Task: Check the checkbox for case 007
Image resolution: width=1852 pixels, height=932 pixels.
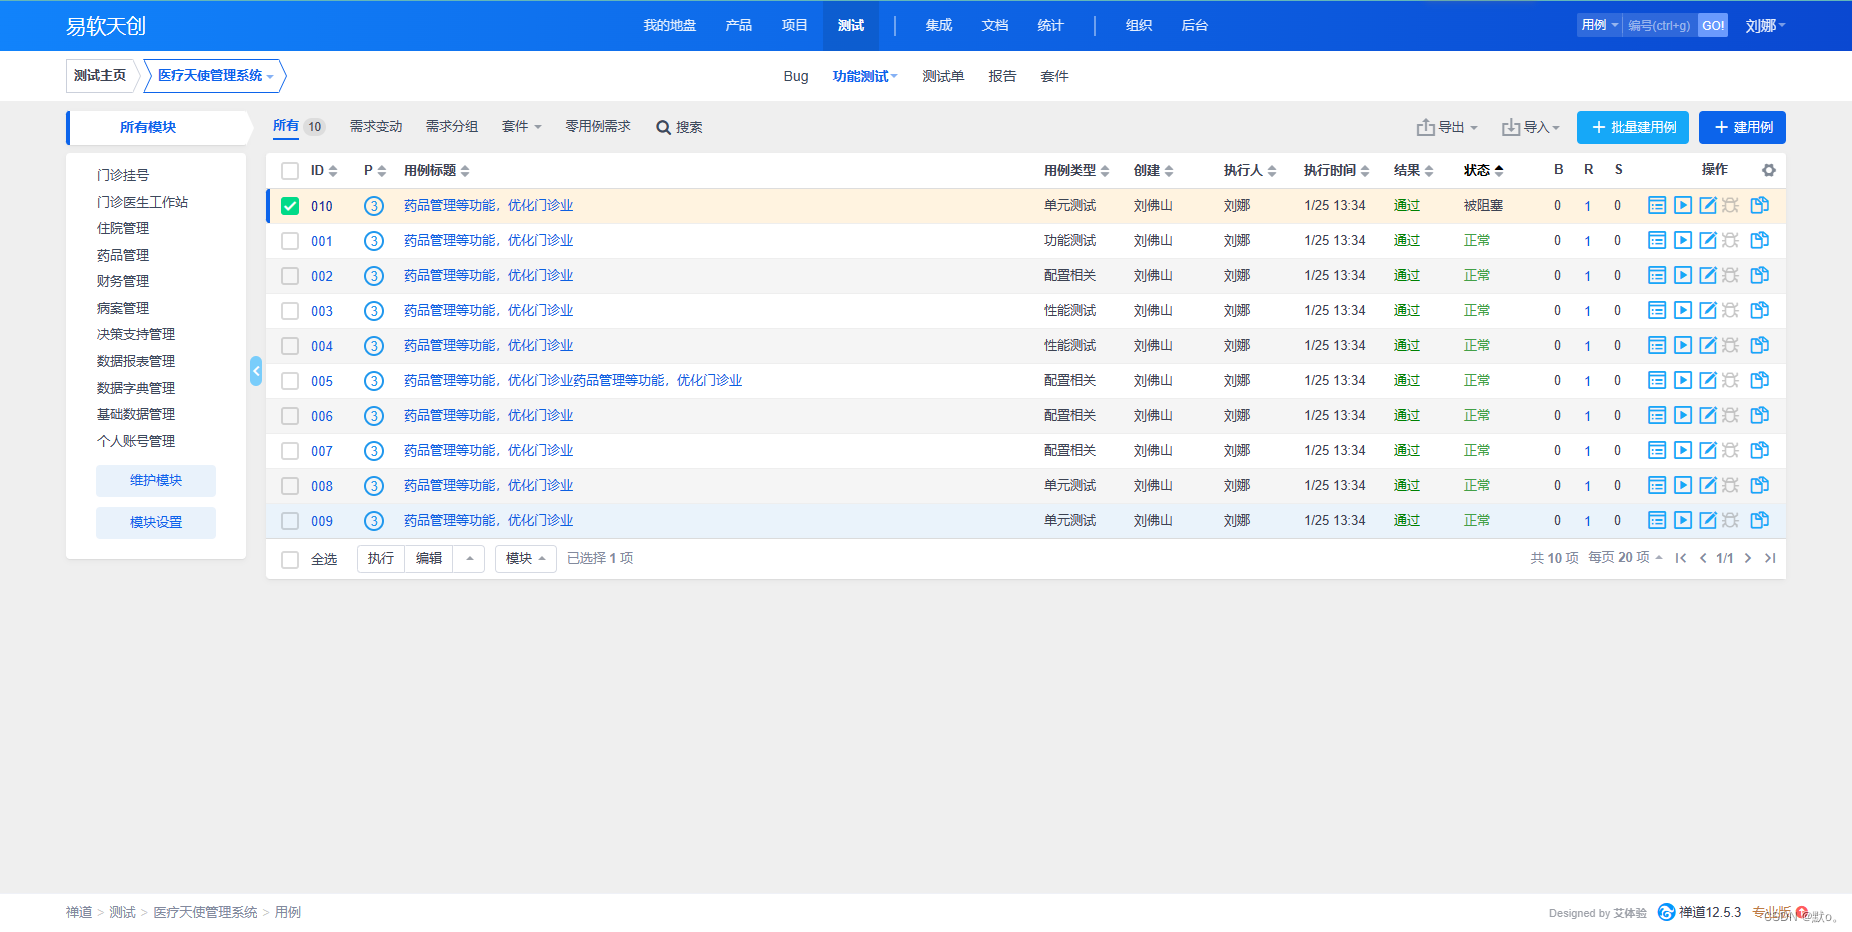Action: tap(290, 451)
